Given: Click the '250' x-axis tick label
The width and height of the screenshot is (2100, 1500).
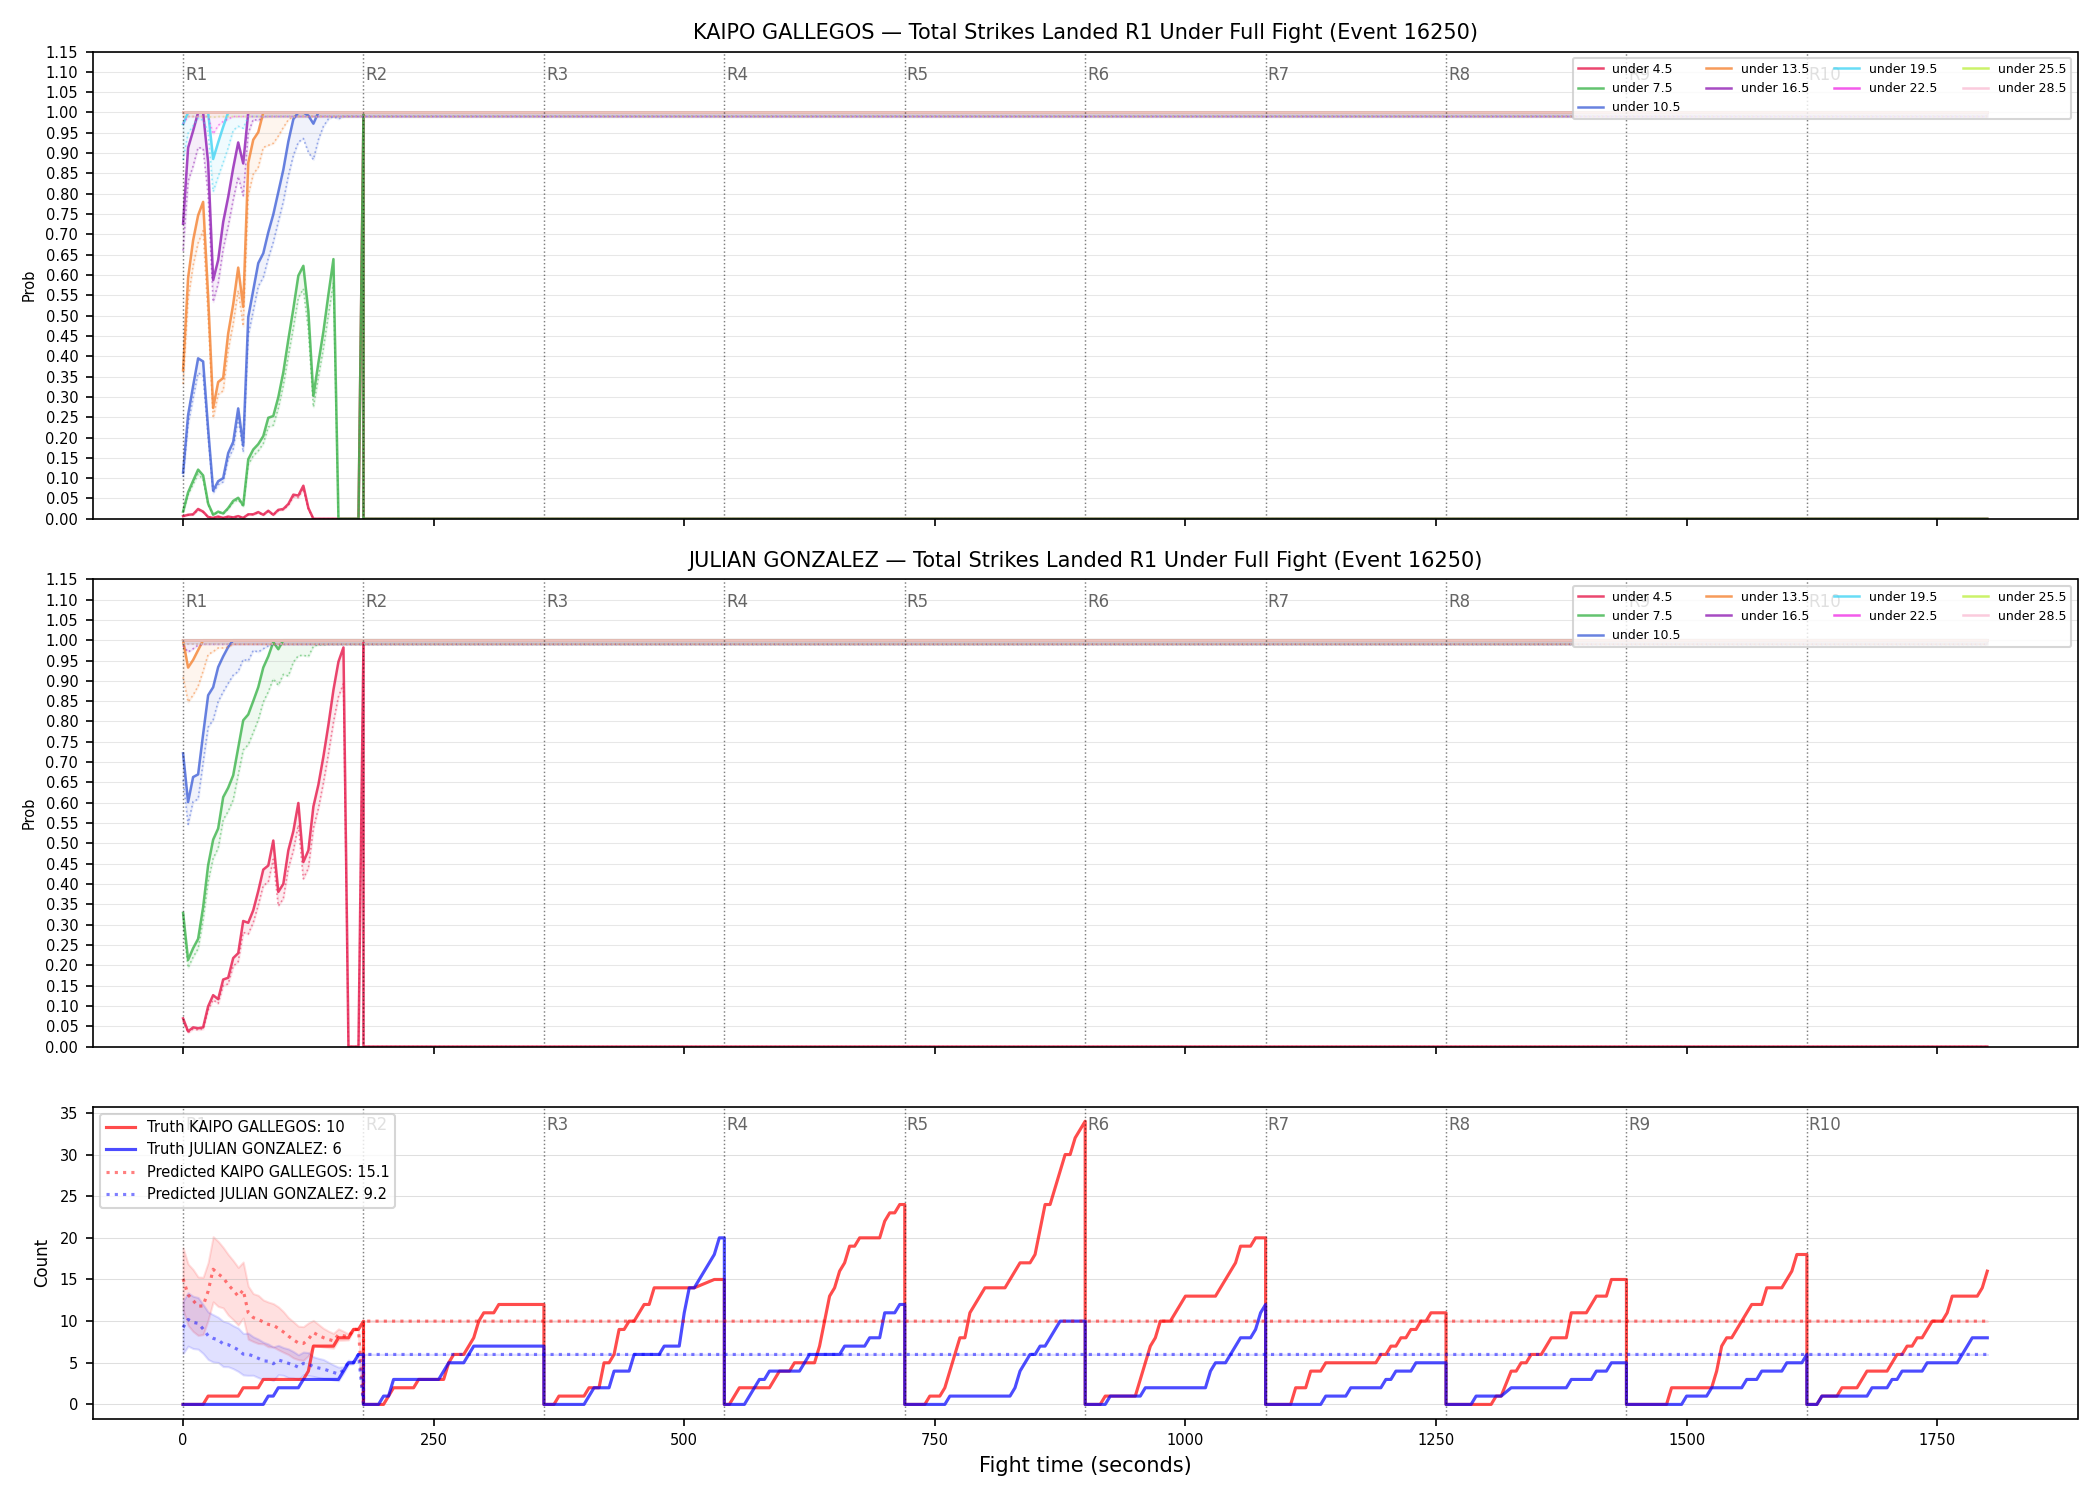Looking at the screenshot, I should [x=433, y=1440].
